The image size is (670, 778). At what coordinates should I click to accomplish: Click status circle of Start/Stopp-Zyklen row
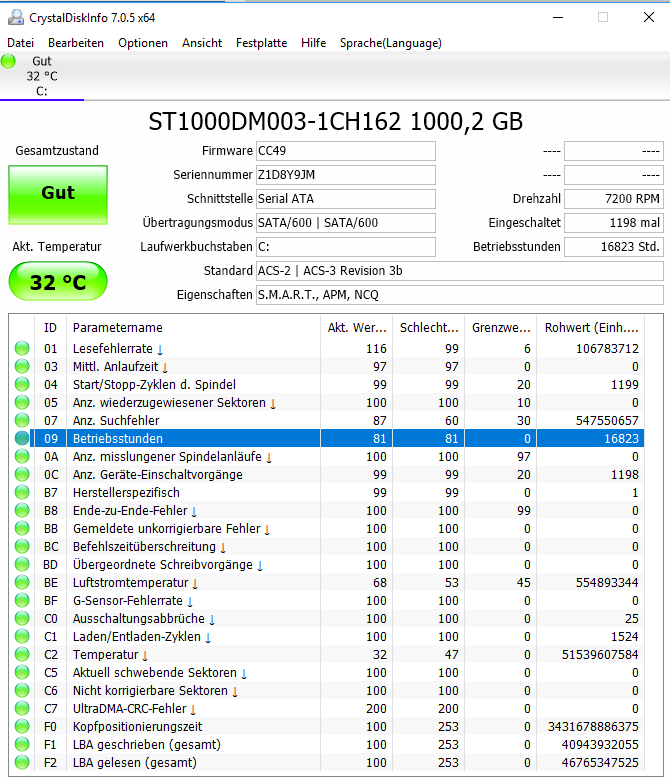pos(22,385)
